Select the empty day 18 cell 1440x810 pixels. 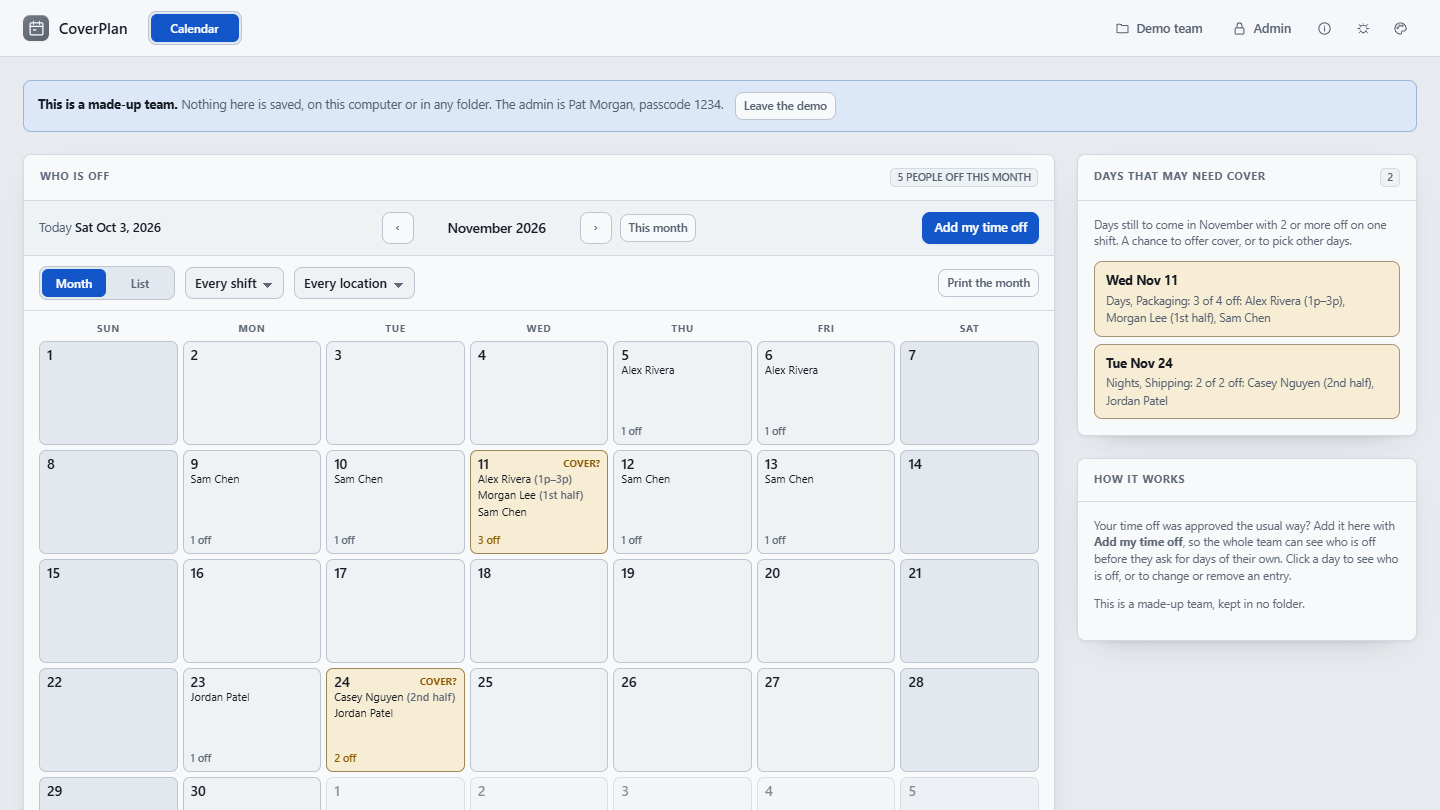pyautogui.click(x=539, y=611)
